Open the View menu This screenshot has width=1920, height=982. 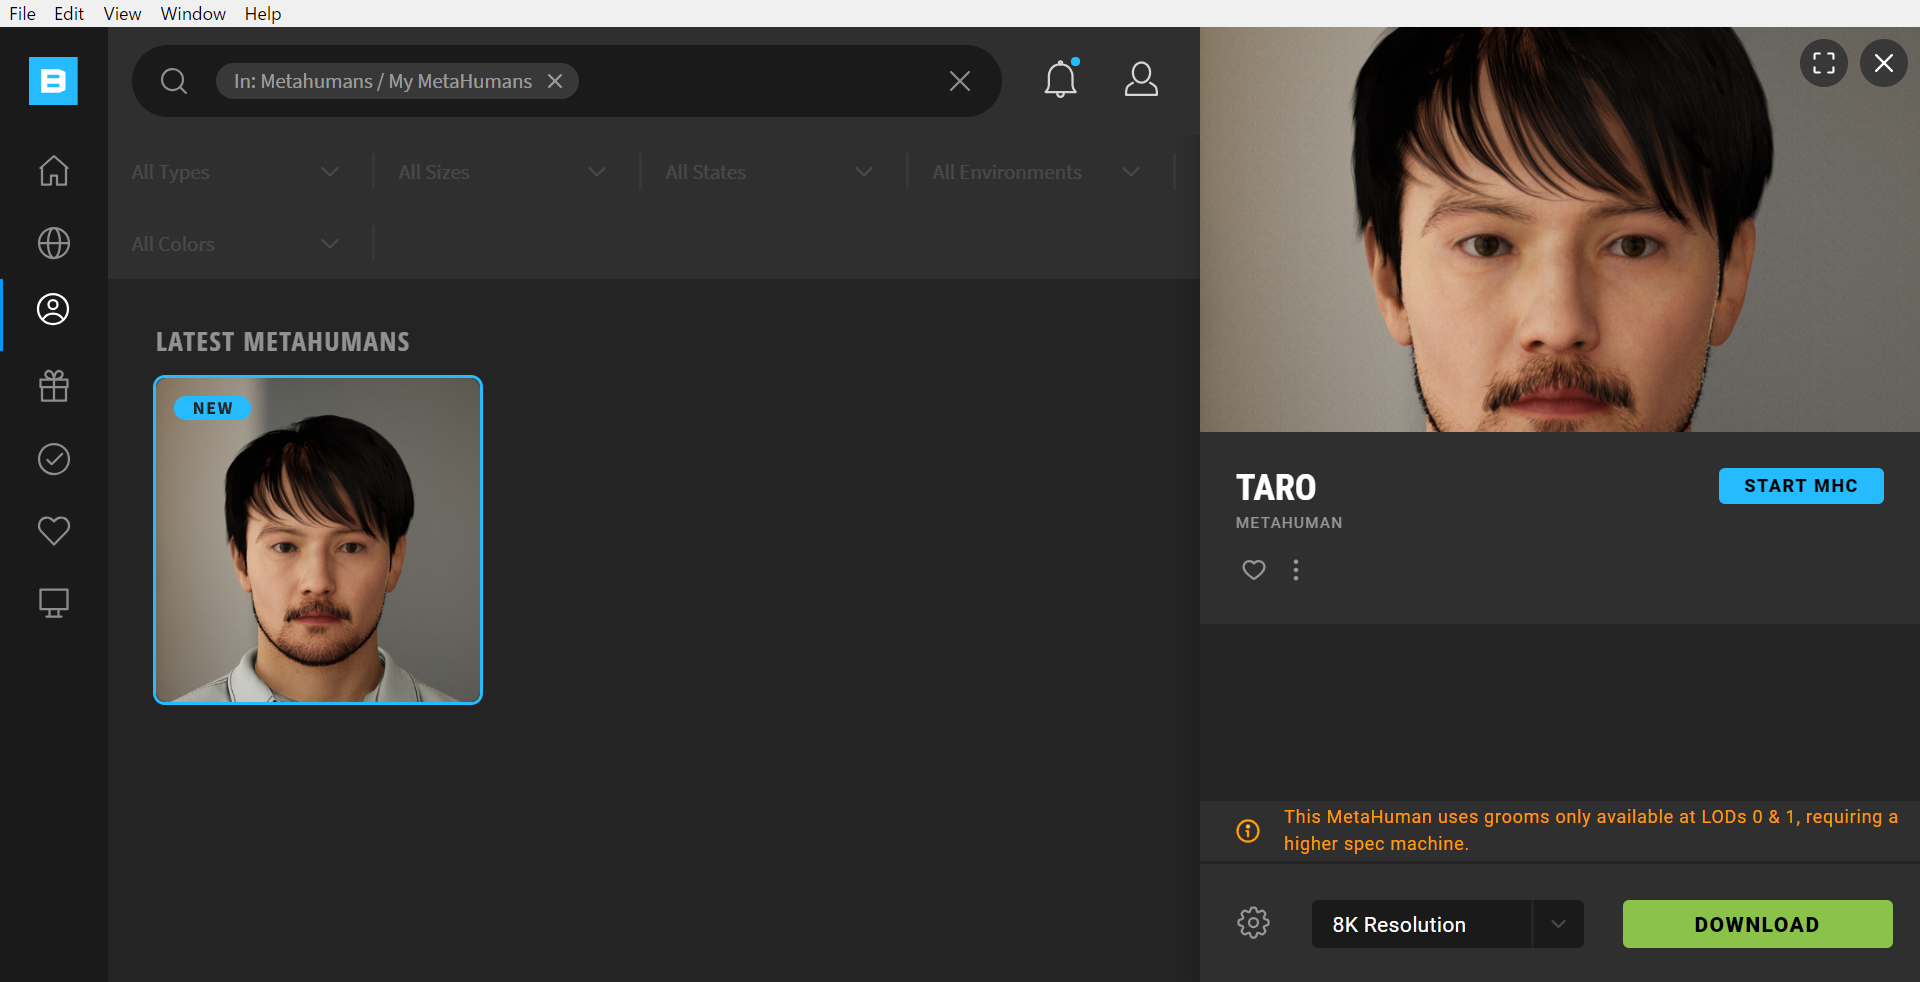(x=122, y=13)
